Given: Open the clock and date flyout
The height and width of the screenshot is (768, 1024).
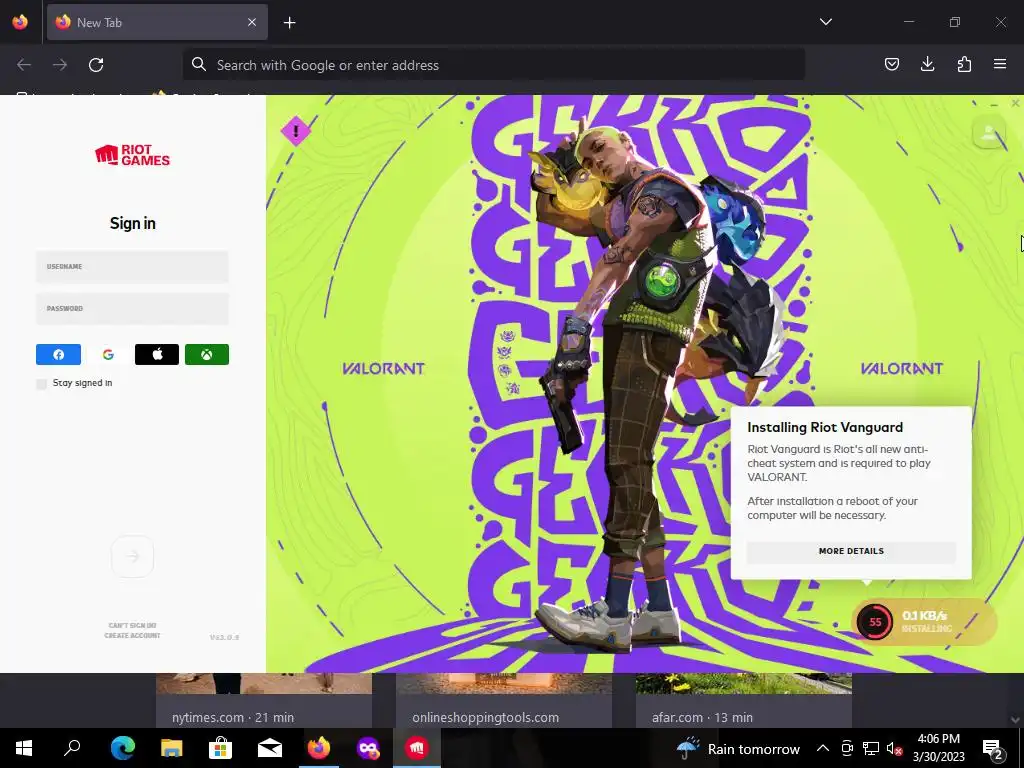Looking at the screenshot, I should [938, 748].
